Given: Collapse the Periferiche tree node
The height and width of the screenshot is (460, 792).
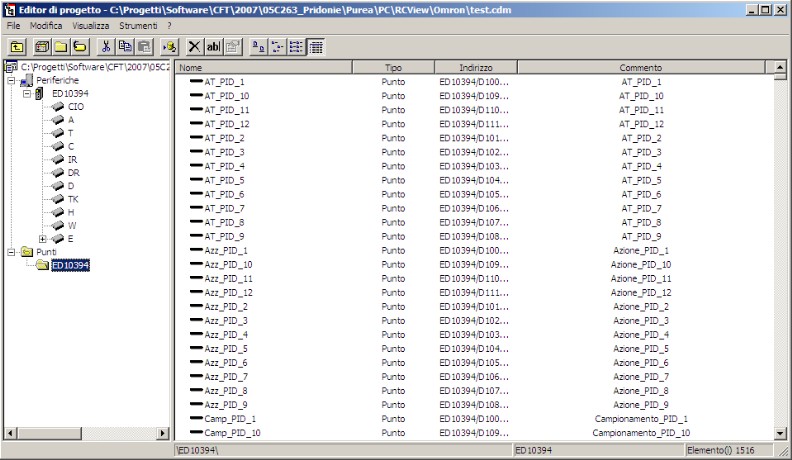Looking at the screenshot, I should tap(11, 80).
